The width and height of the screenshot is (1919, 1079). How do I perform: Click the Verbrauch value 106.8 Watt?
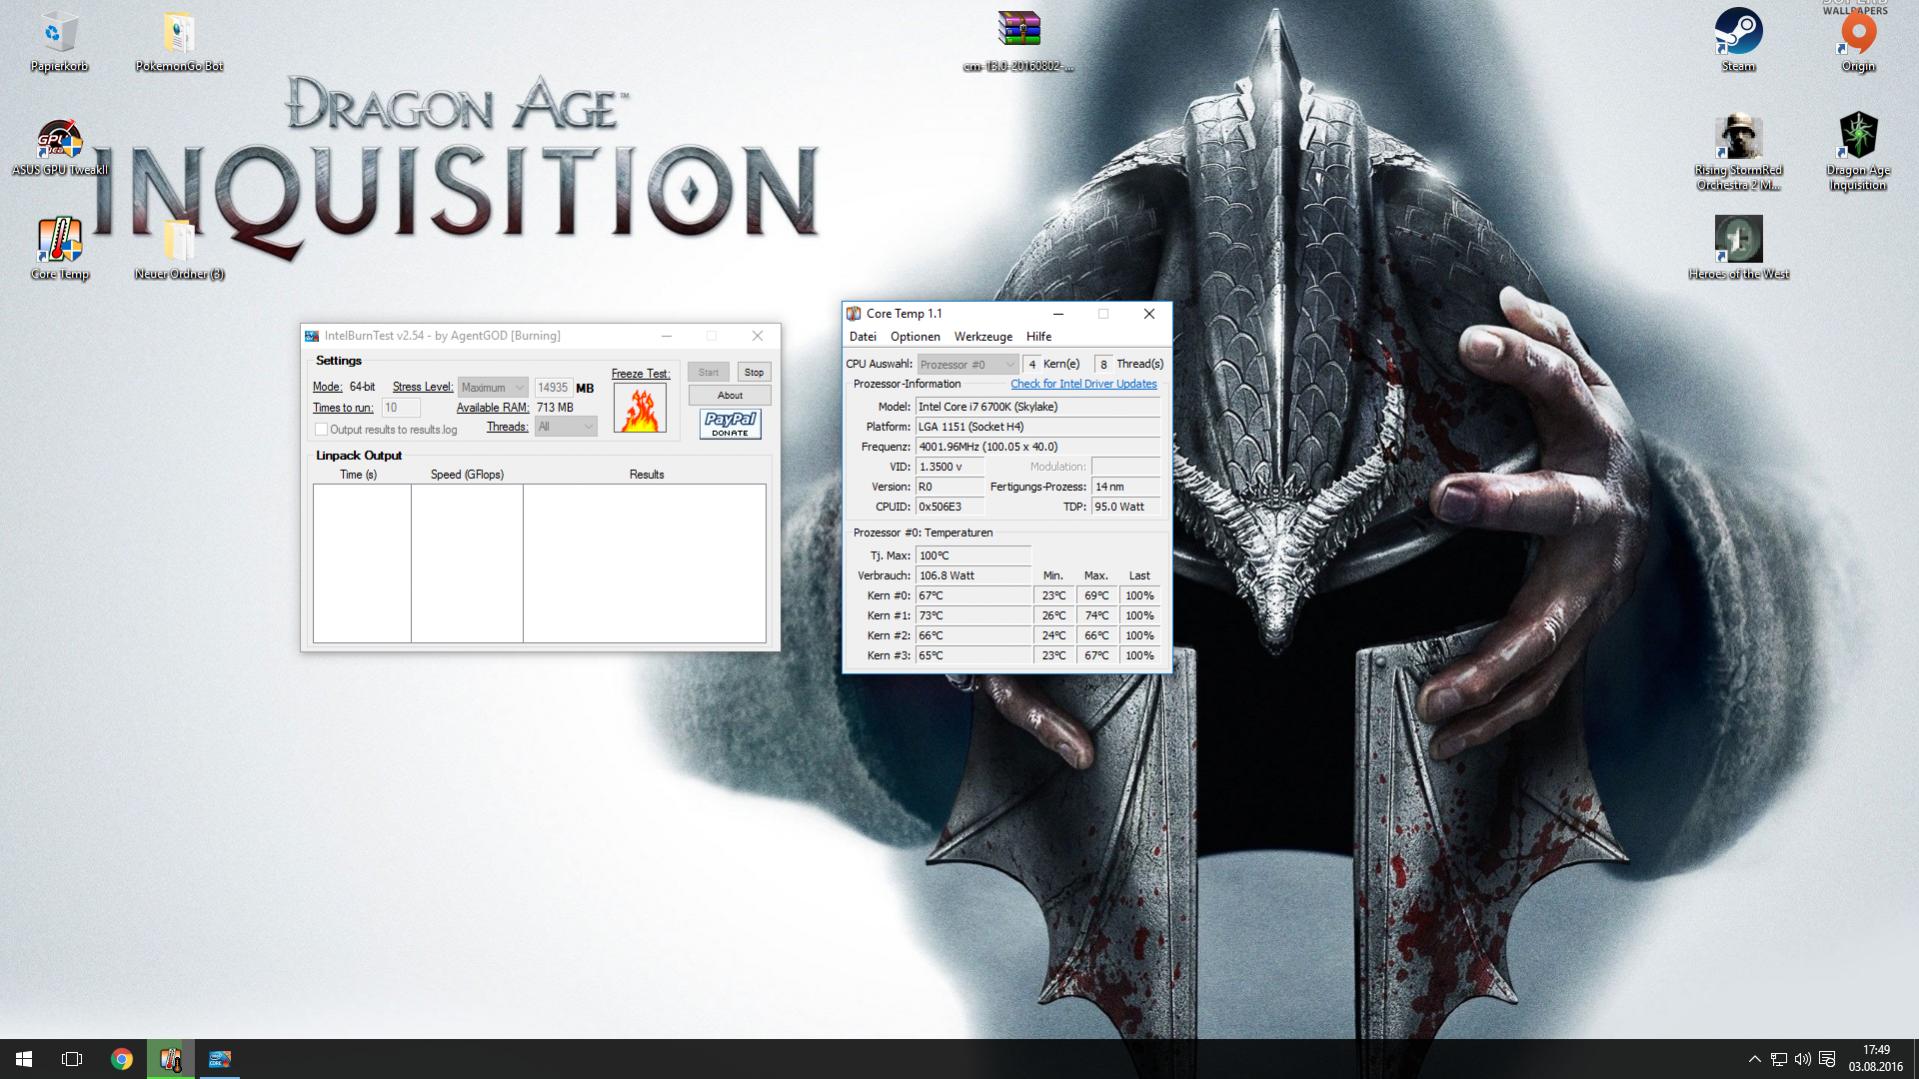click(x=973, y=576)
